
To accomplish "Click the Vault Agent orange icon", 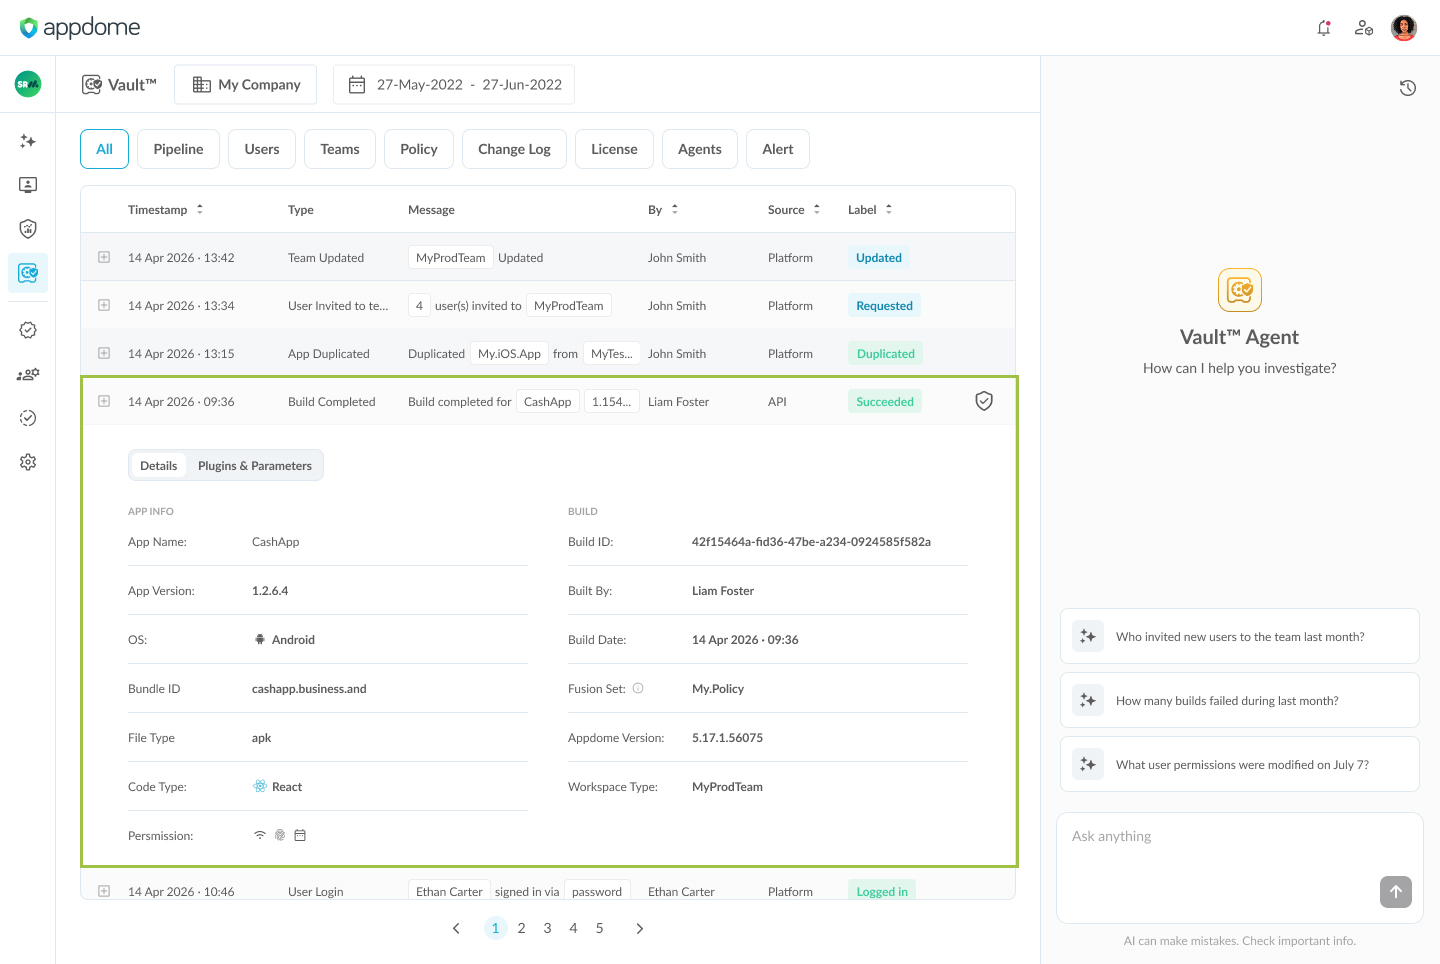I will [1240, 290].
